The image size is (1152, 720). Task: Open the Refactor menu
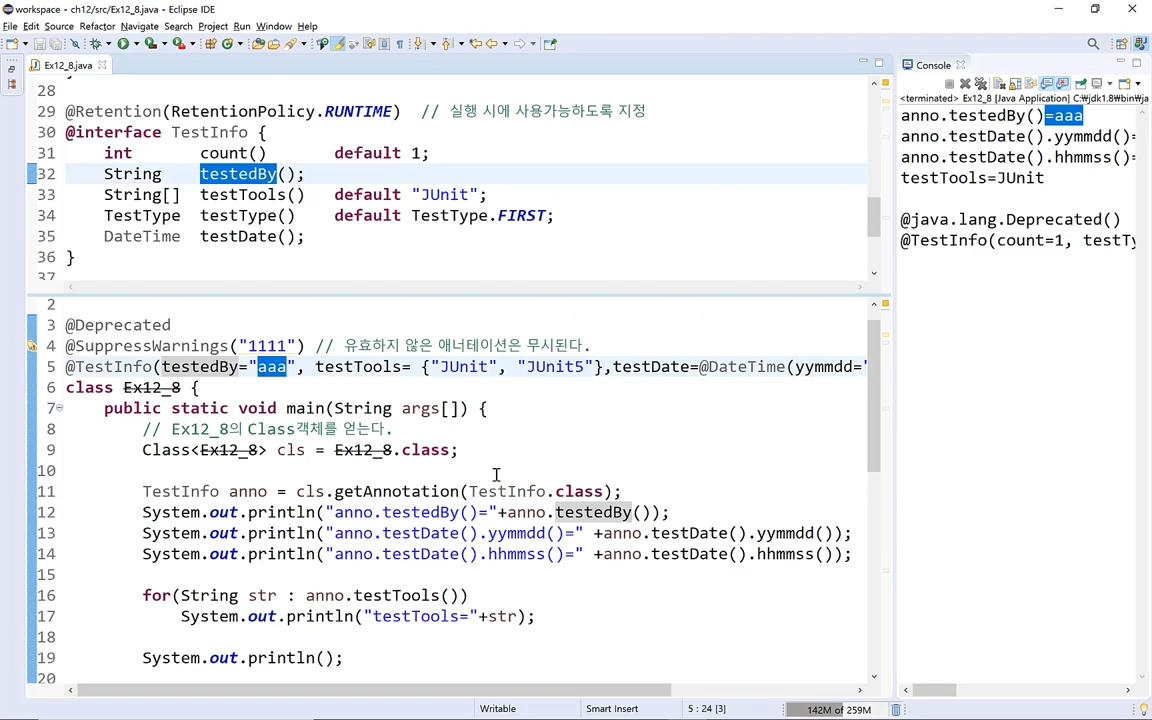98,26
